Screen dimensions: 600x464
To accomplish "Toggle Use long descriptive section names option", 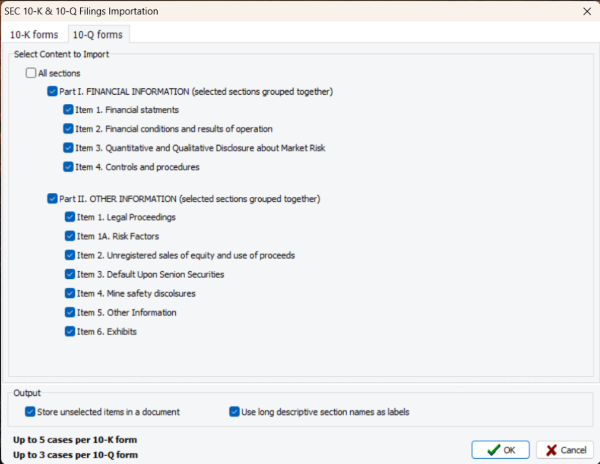I will point(234,411).
